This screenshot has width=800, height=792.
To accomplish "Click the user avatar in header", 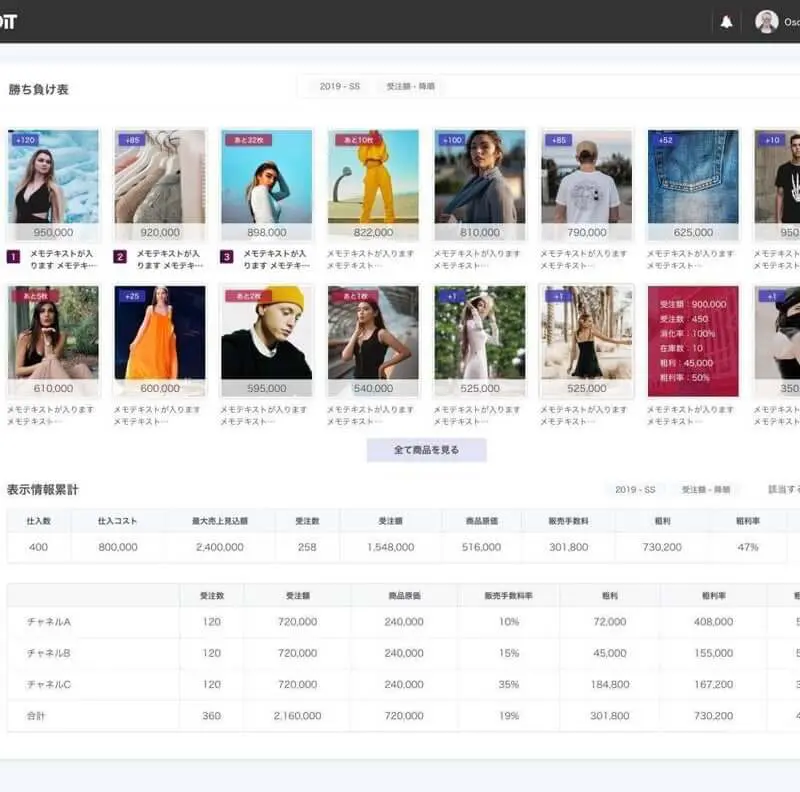I will pos(766,22).
